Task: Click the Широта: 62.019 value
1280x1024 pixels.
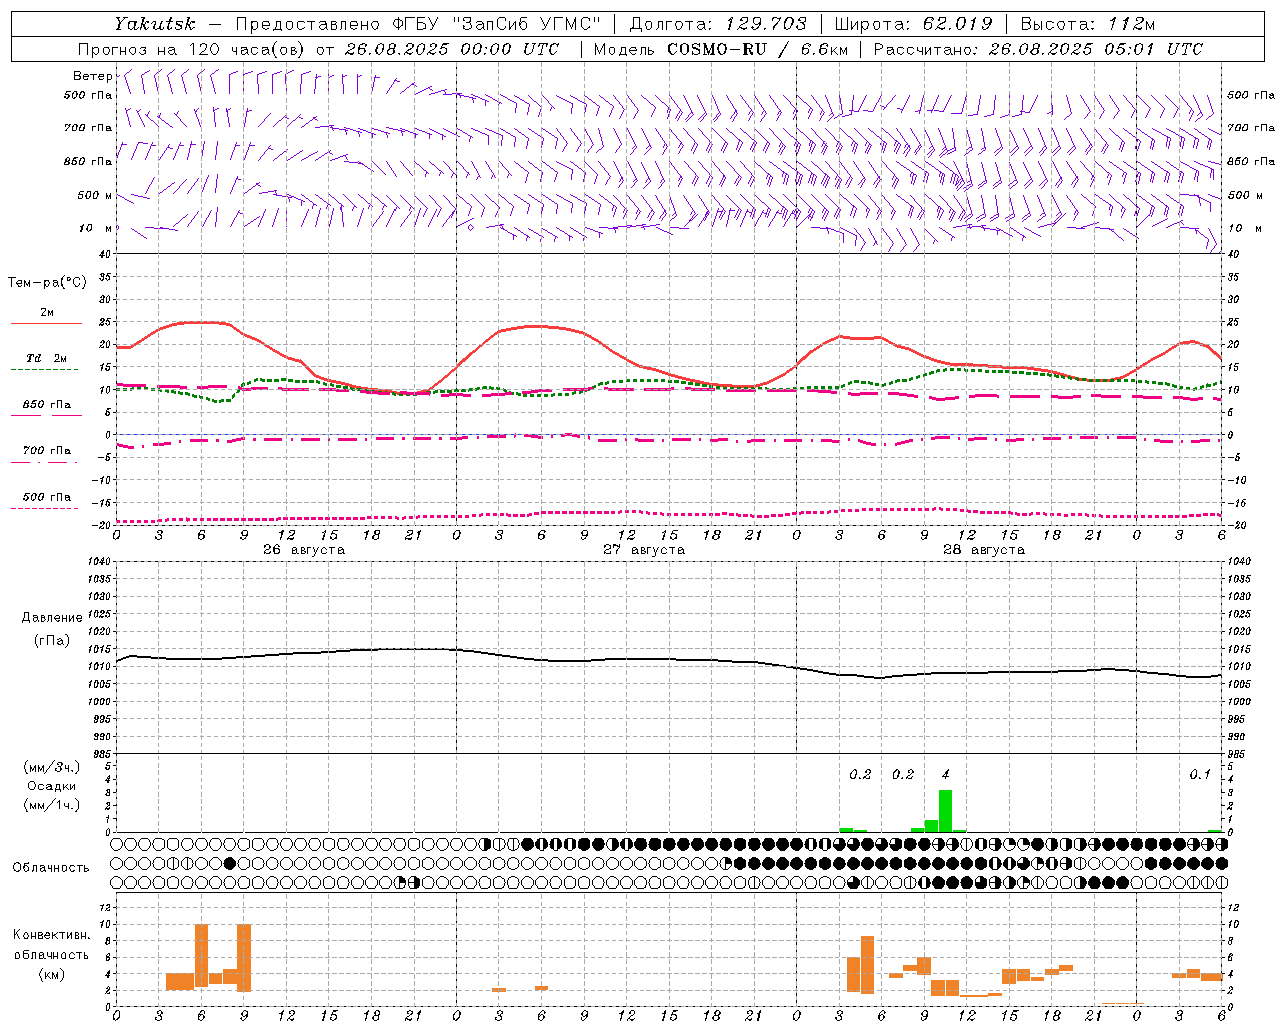Action: point(913,24)
